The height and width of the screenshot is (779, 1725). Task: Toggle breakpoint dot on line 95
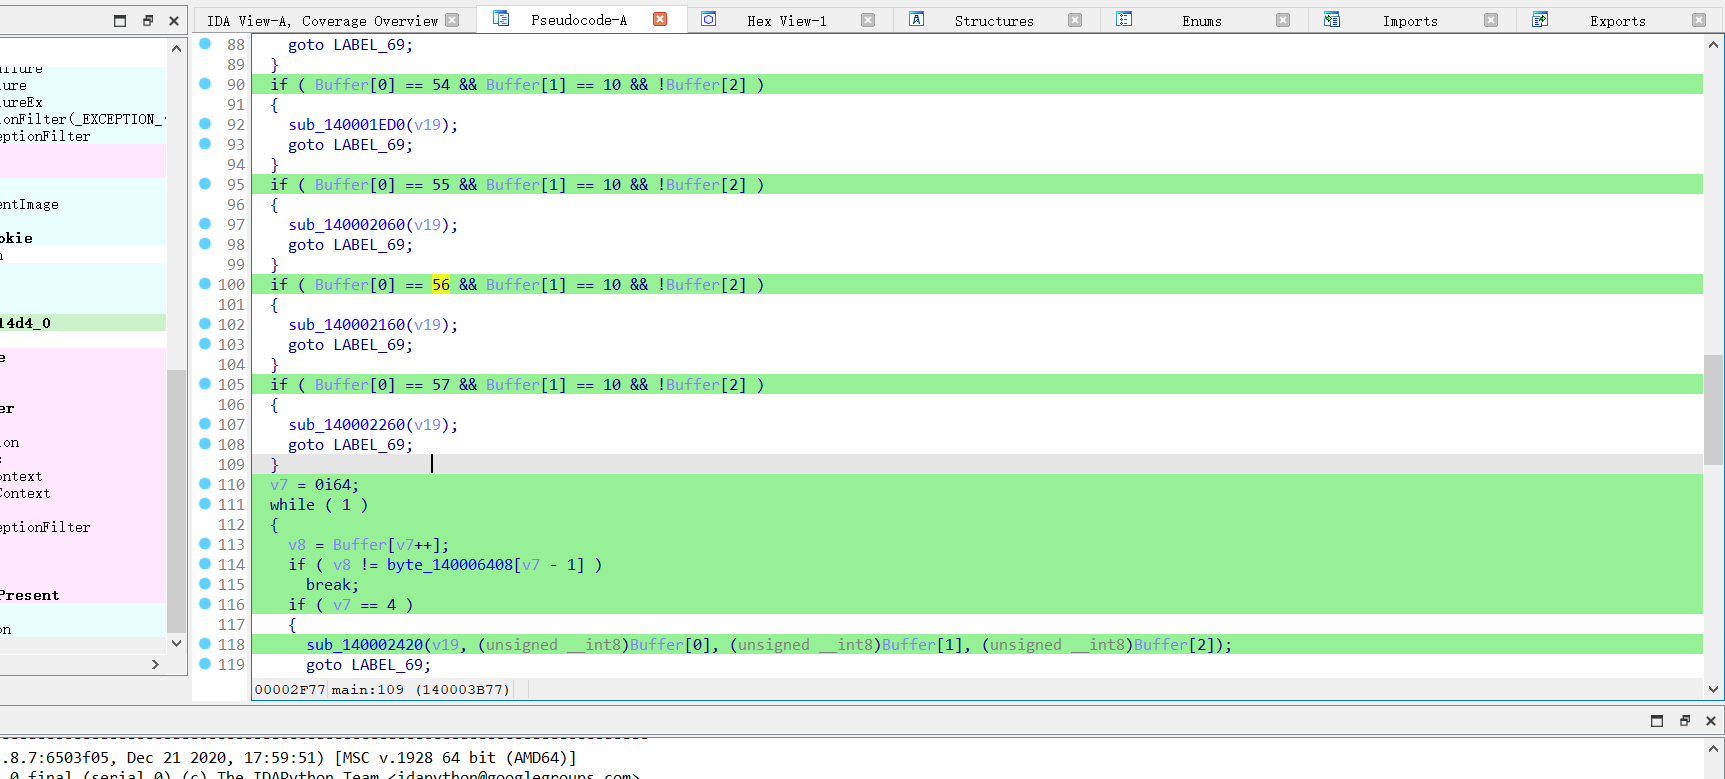pos(205,184)
